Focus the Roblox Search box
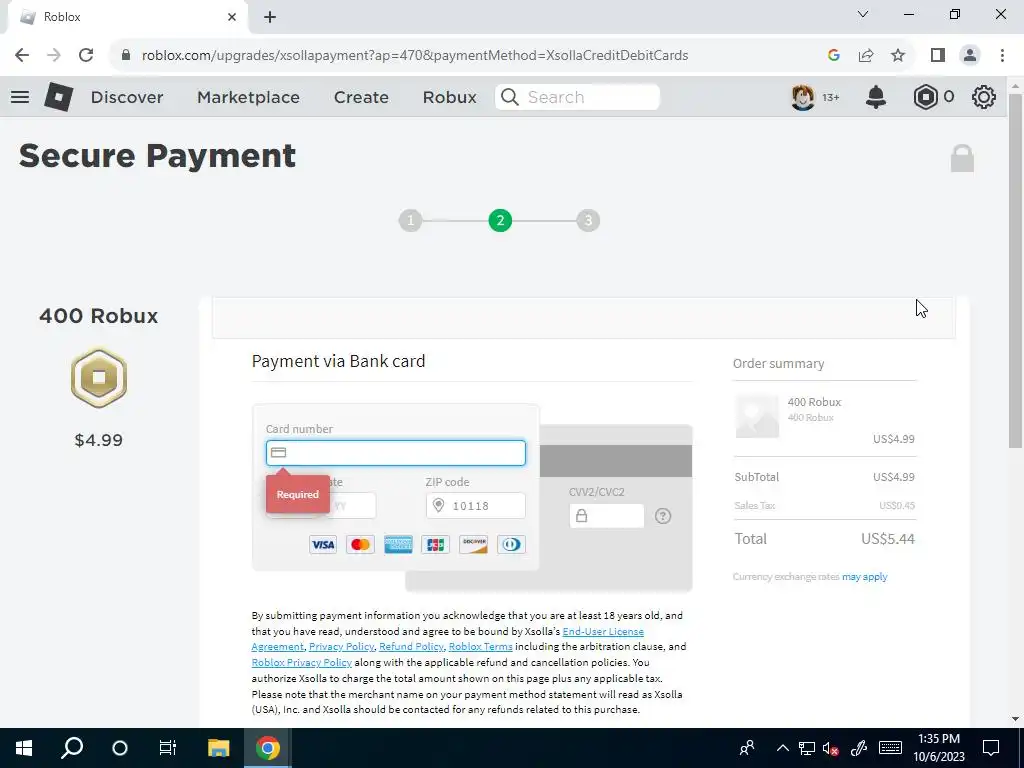Image resolution: width=1024 pixels, height=768 pixels. [577, 97]
